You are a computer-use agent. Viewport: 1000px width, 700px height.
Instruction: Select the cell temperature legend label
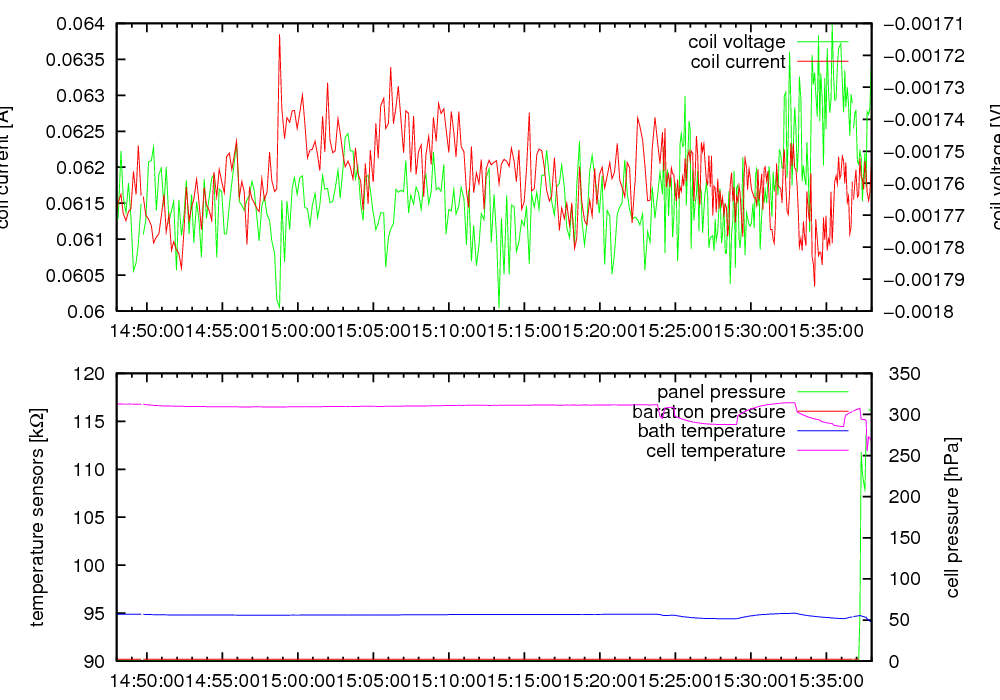tap(715, 451)
